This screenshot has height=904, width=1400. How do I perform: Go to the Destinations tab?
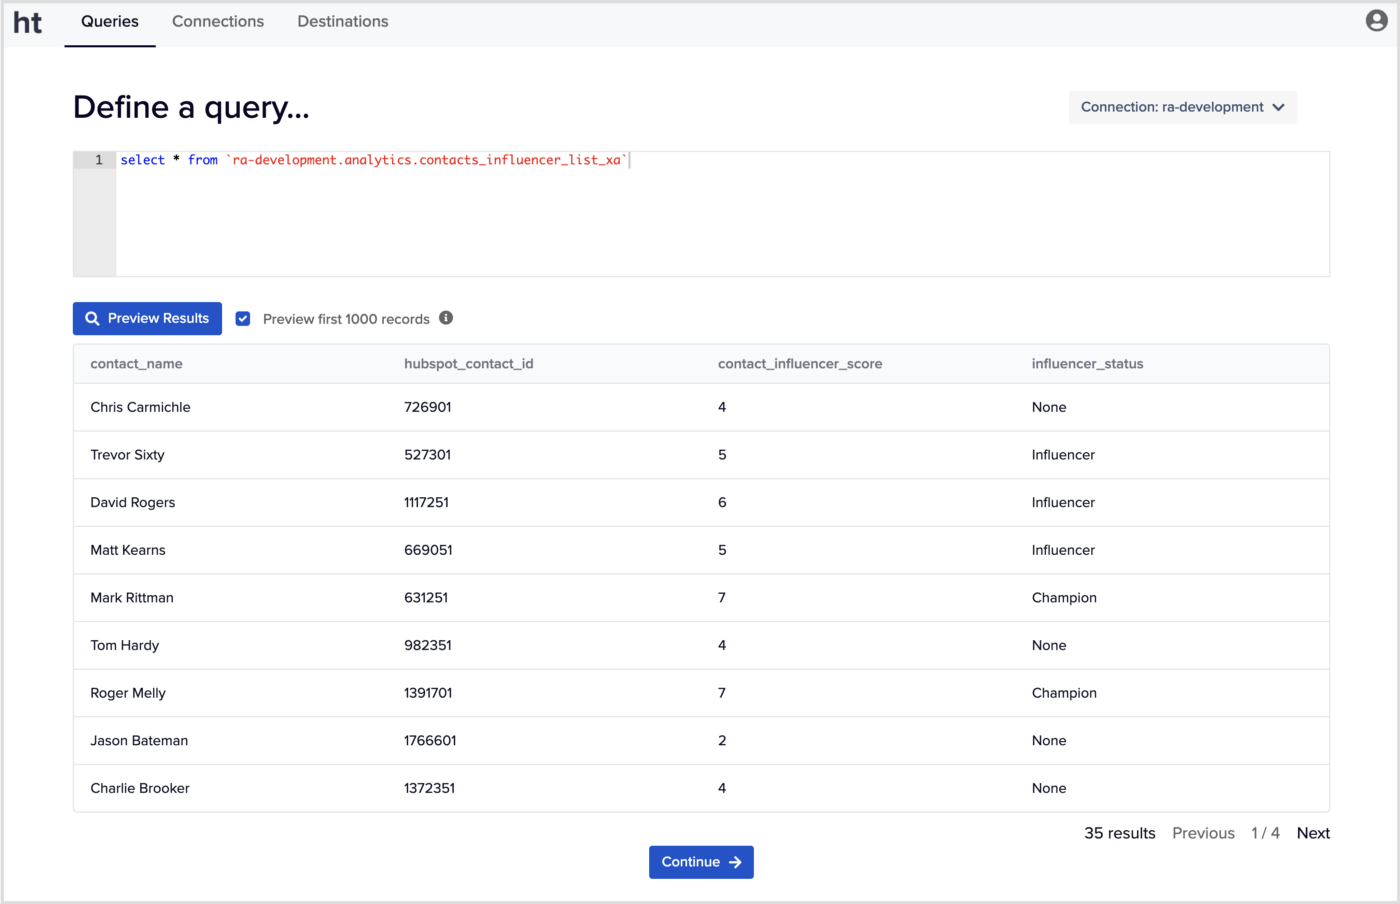[x=342, y=22]
